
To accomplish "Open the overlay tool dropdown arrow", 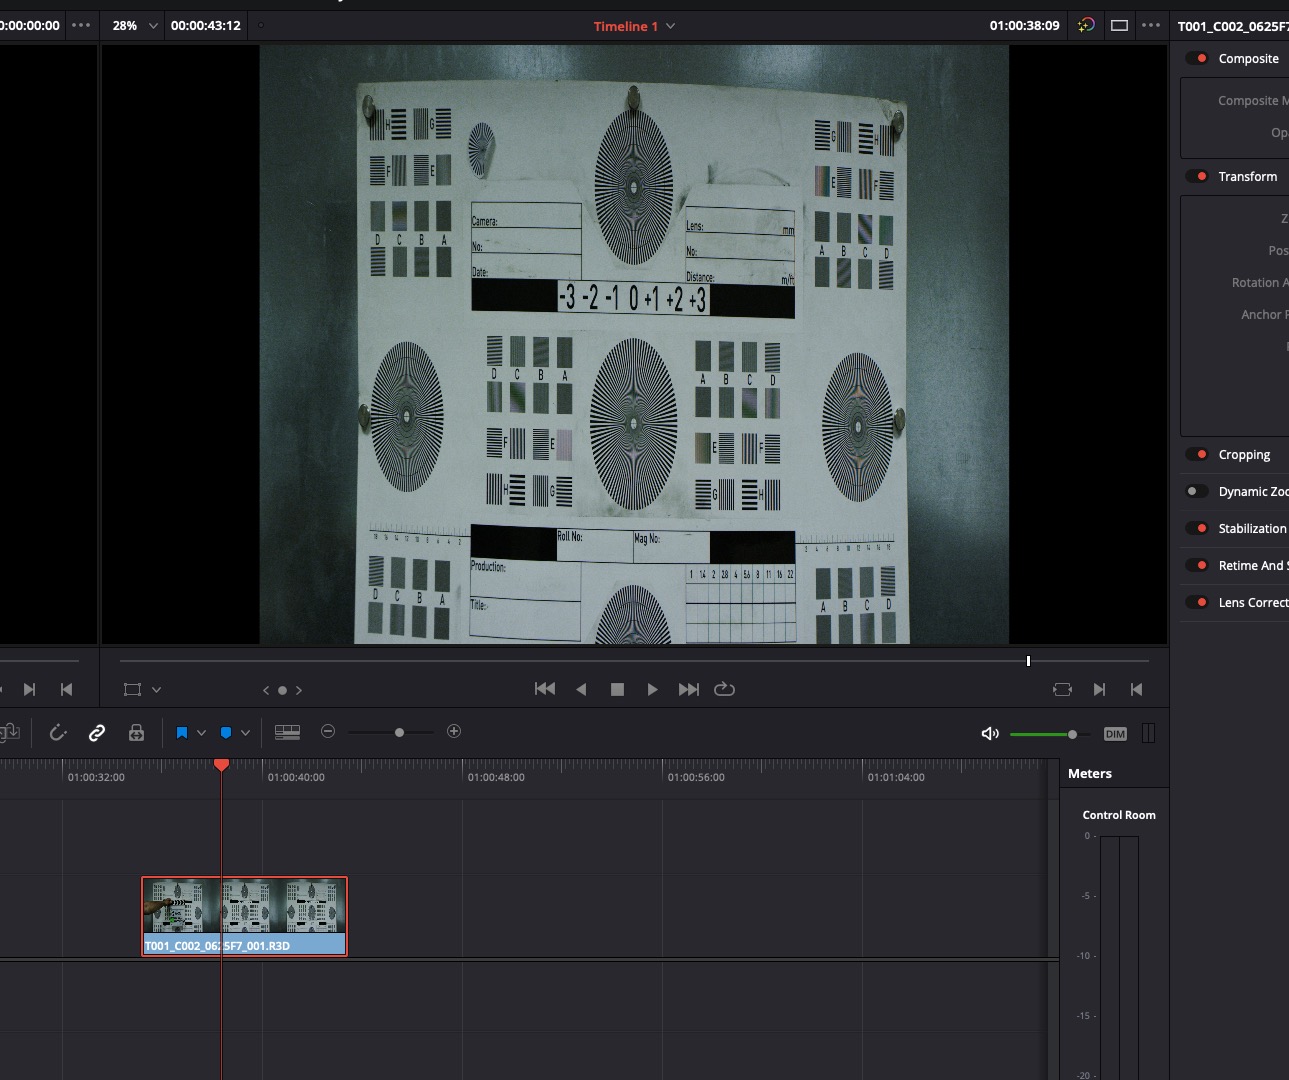I will [156, 690].
